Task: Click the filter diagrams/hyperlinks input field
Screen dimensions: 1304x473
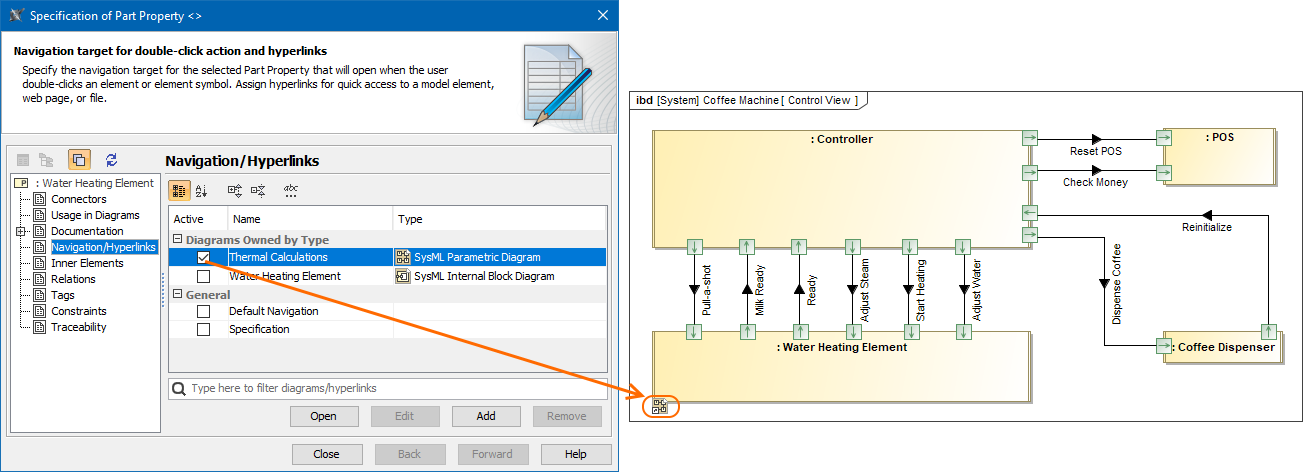Action: [388, 388]
